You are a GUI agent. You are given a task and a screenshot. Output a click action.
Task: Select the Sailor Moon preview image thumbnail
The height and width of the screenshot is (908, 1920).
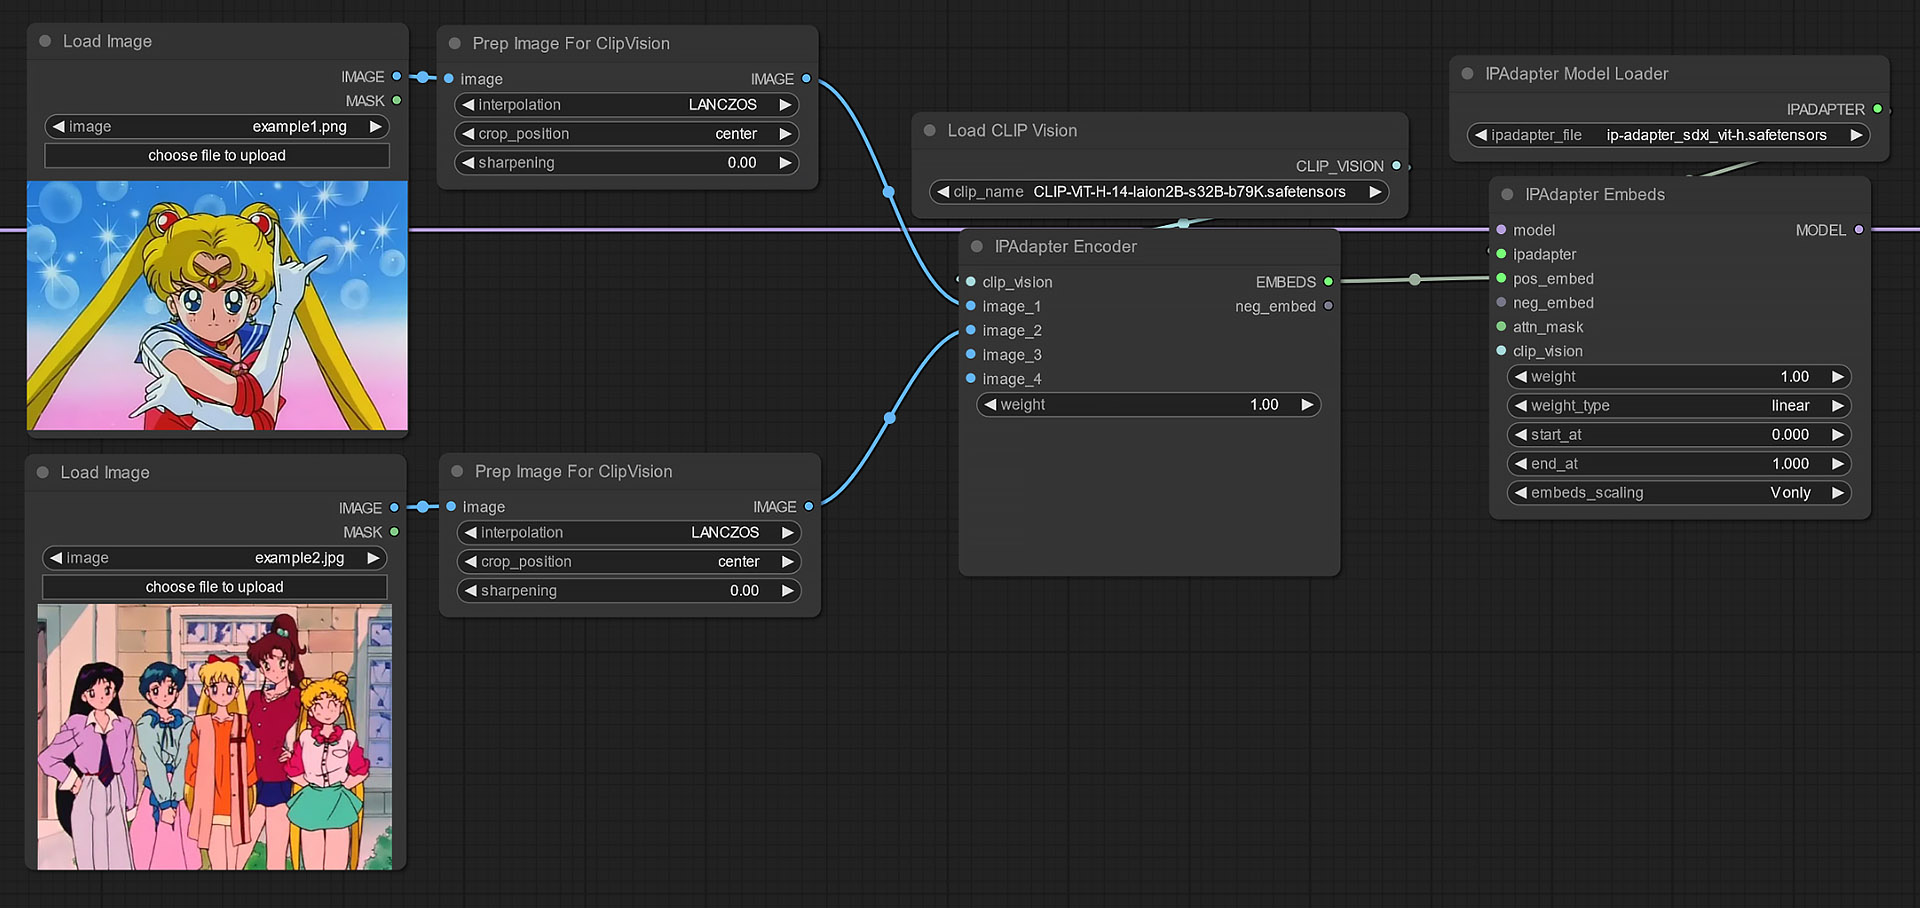(x=217, y=305)
